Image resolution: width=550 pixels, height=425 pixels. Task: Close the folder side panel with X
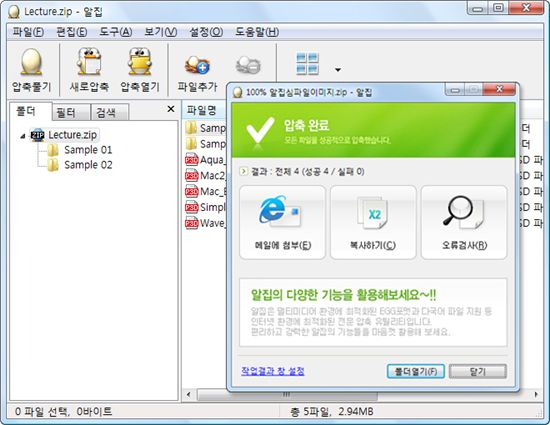(171, 109)
